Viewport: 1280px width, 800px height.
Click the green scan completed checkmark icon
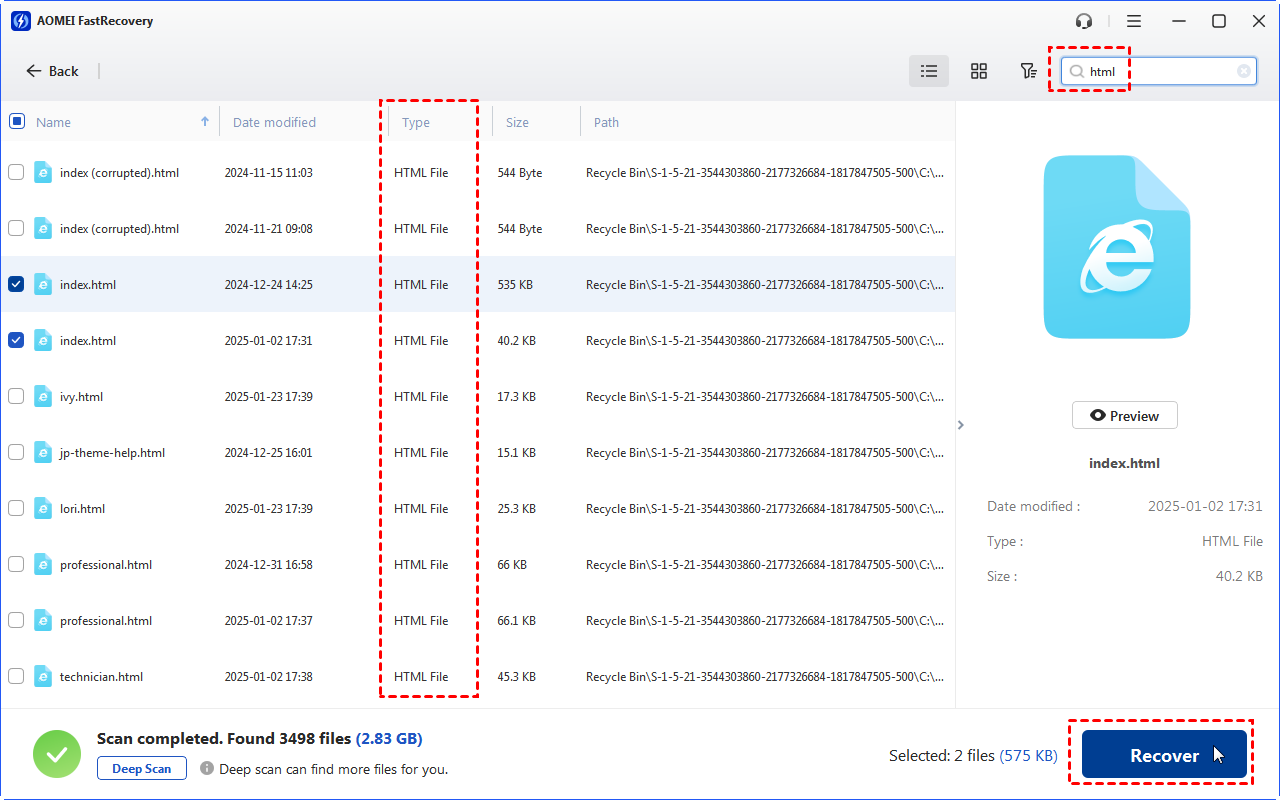[x=57, y=754]
